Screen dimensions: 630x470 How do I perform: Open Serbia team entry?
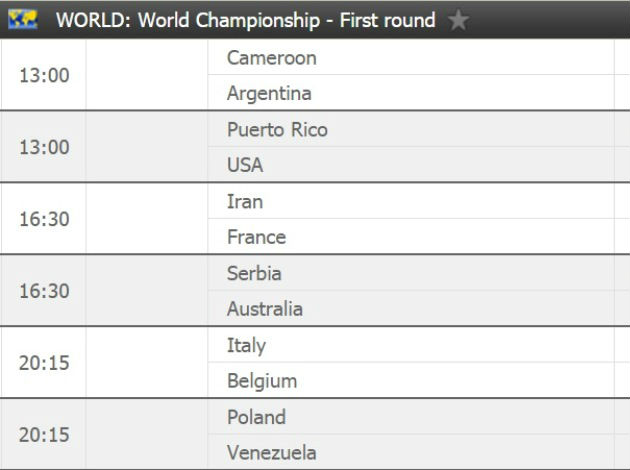pos(254,274)
